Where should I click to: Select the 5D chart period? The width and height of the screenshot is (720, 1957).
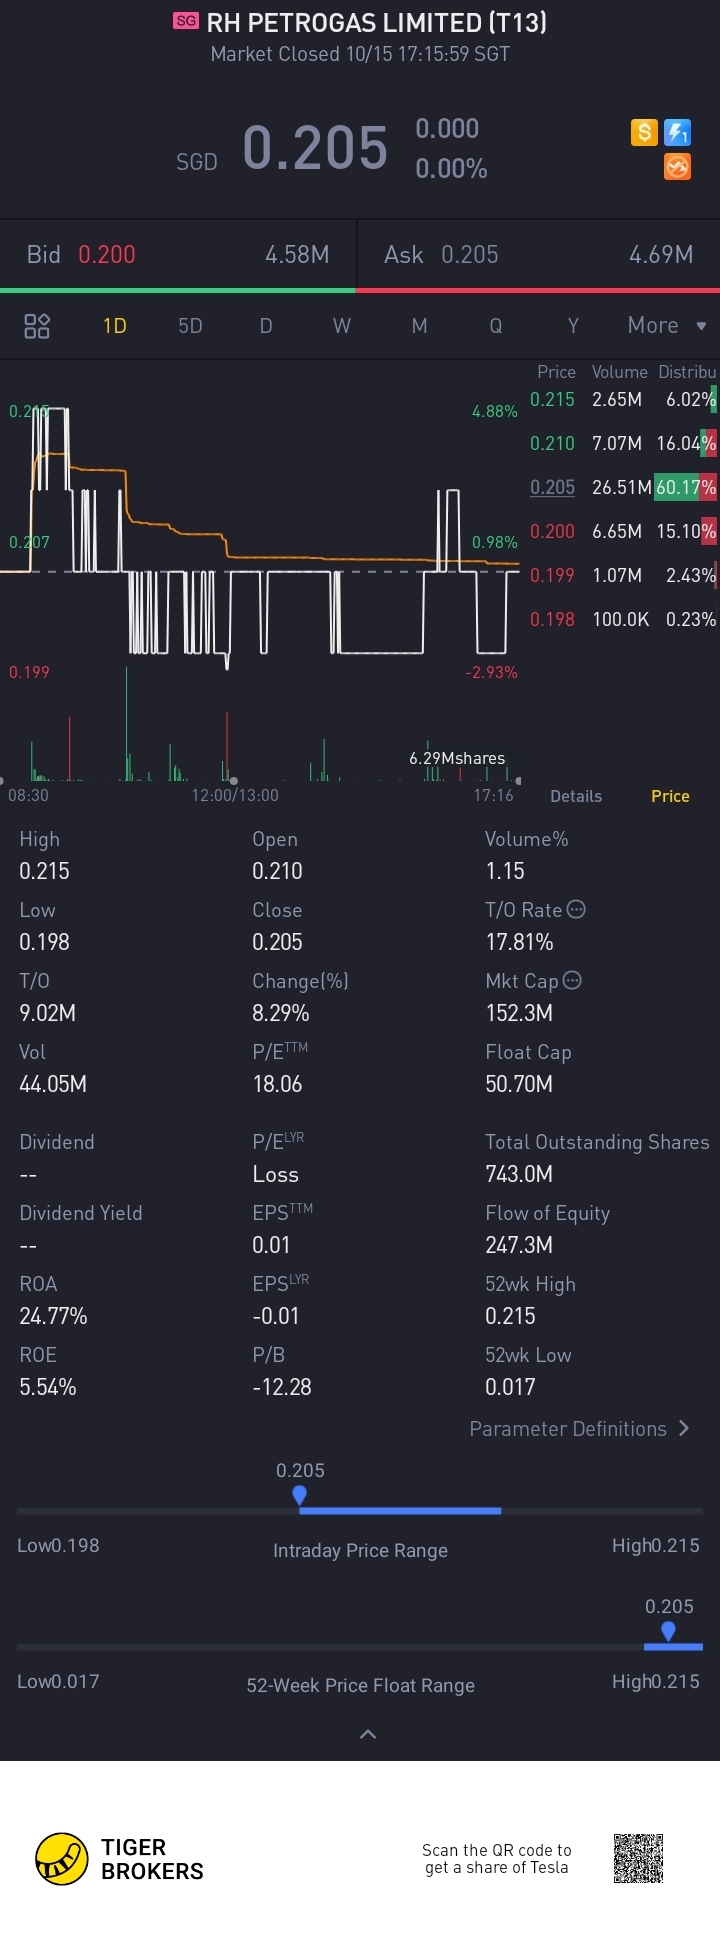pos(190,326)
